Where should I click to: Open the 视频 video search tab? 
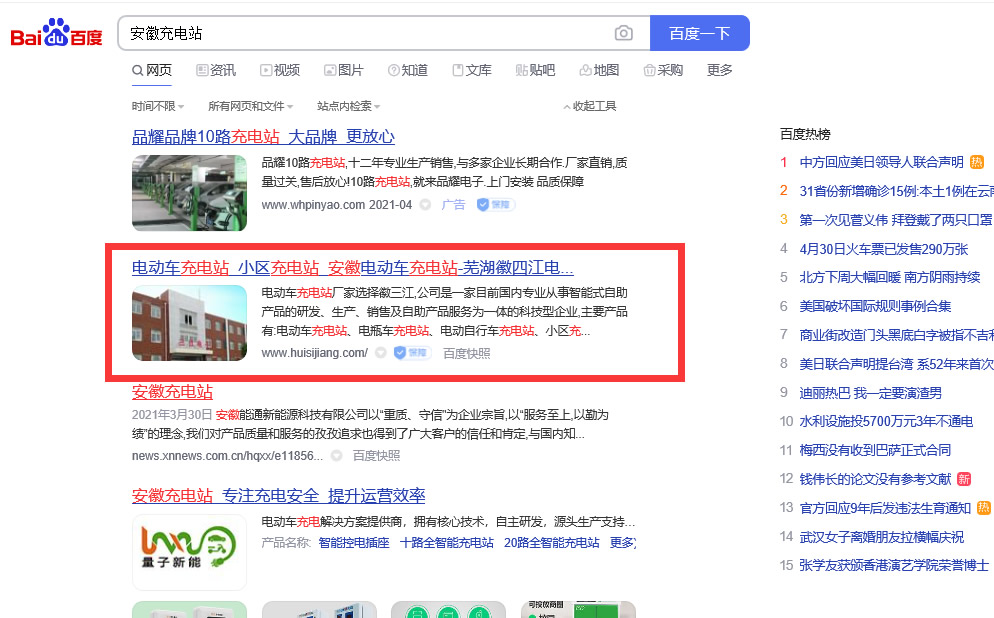[x=280, y=70]
